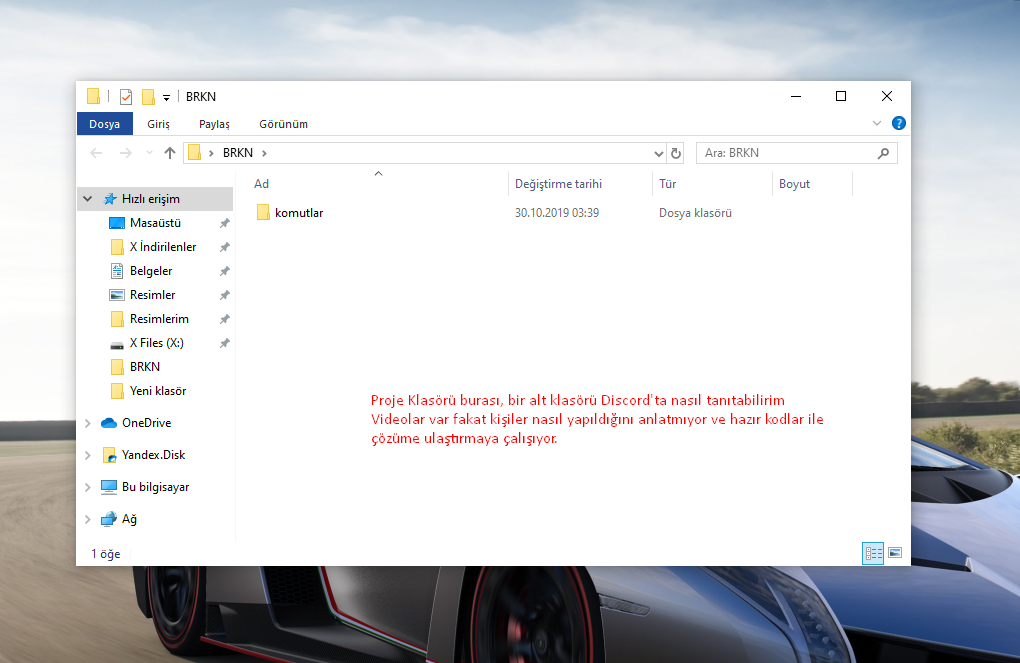The width and height of the screenshot is (1020, 663).
Task: Click BRKN in the address bar
Action: pyautogui.click(x=237, y=153)
